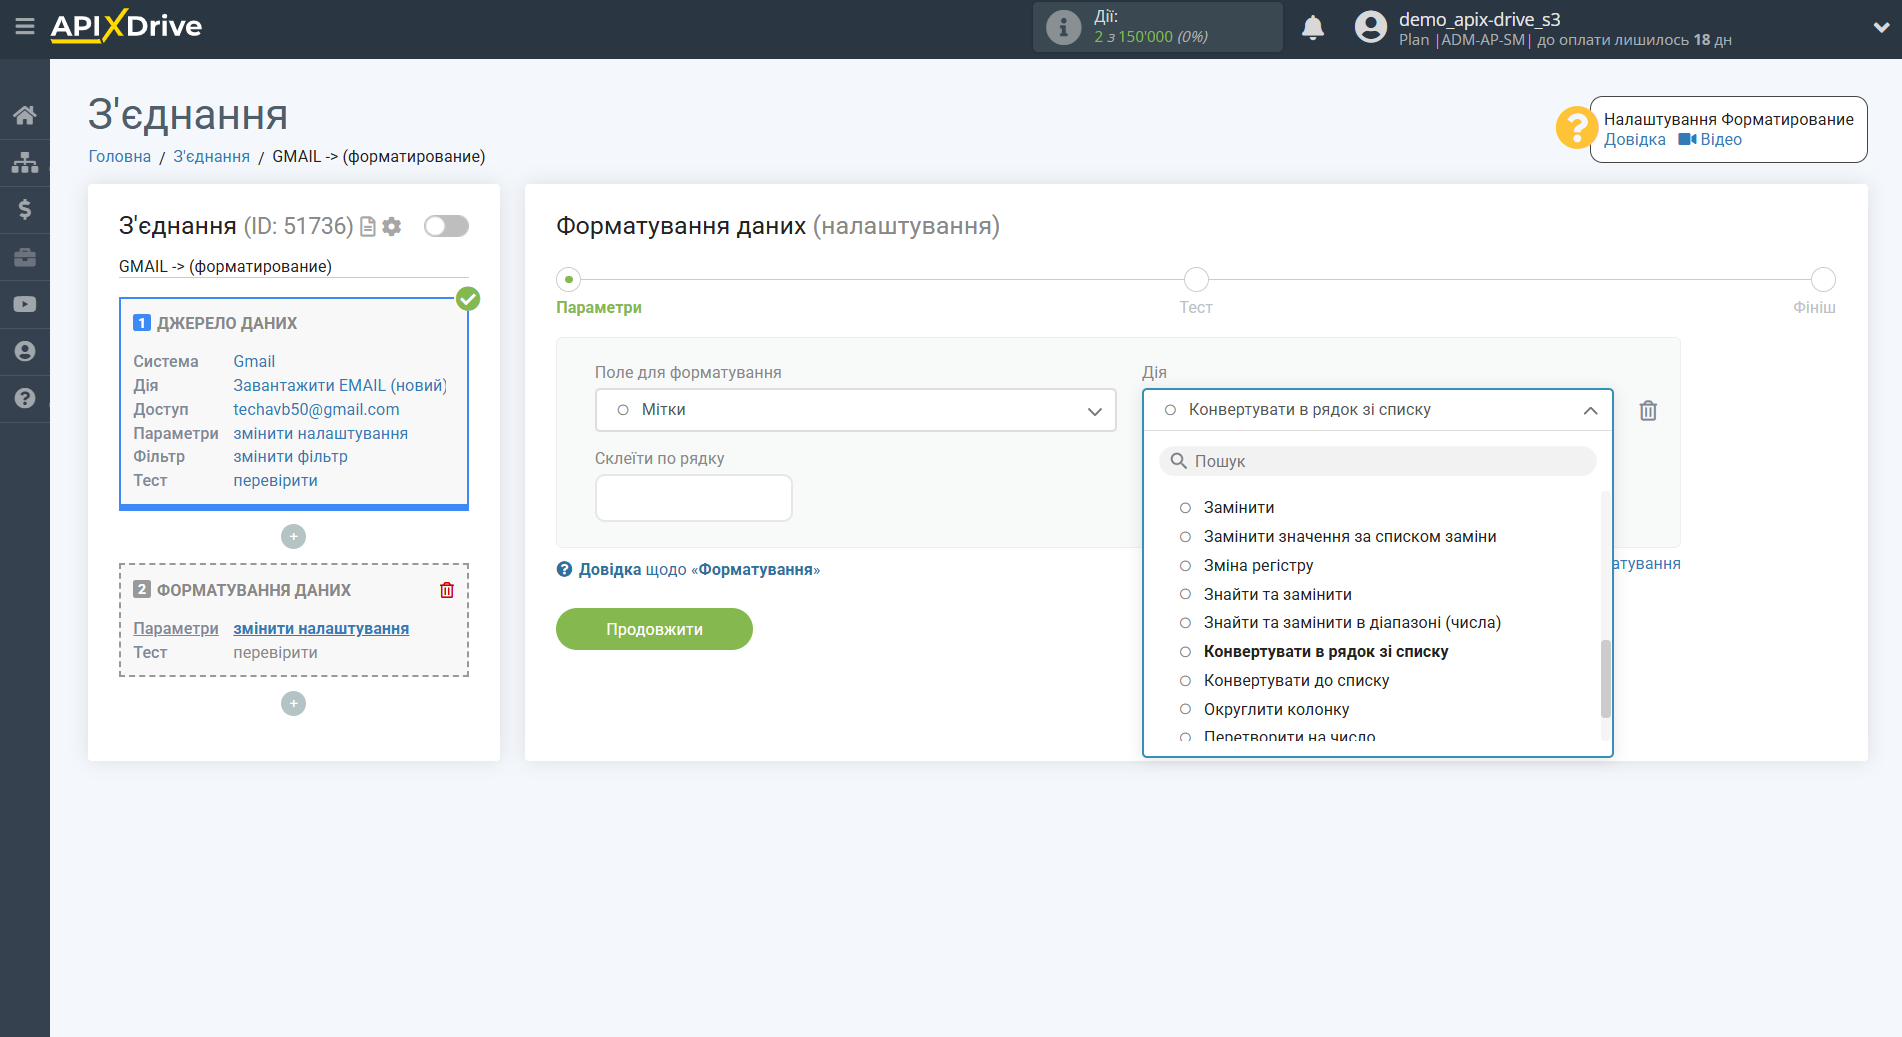Open the help question sidebar icon
Image resolution: width=1902 pixels, height=1037 pixels.
tap(25, 398)
